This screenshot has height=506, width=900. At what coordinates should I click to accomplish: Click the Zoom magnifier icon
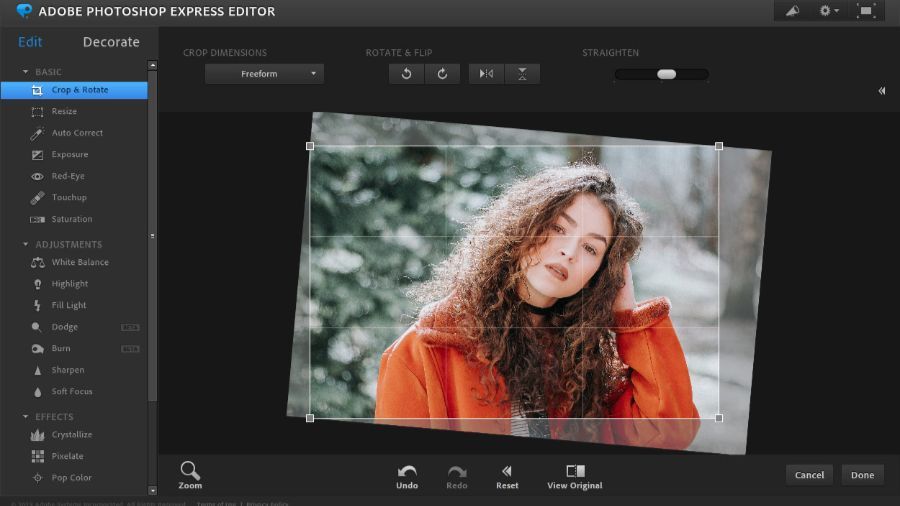(190, 471)
